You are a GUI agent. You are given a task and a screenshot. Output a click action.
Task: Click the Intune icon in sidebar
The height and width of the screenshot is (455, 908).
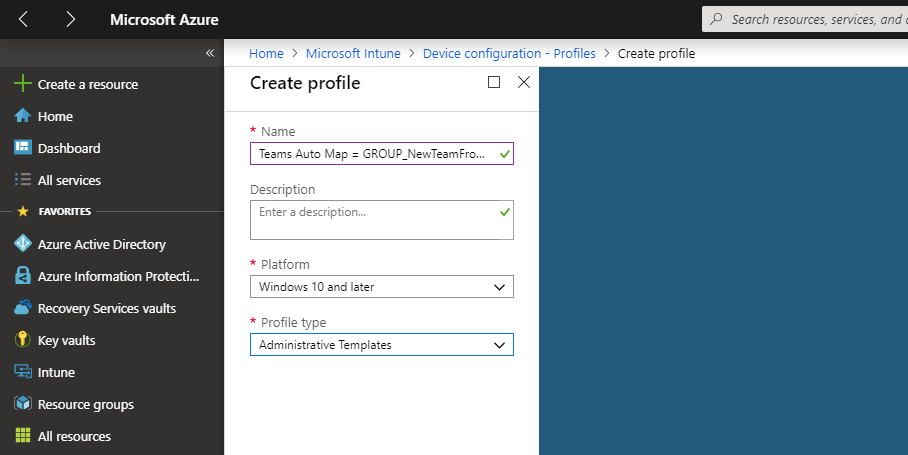(x=23, y=372)
